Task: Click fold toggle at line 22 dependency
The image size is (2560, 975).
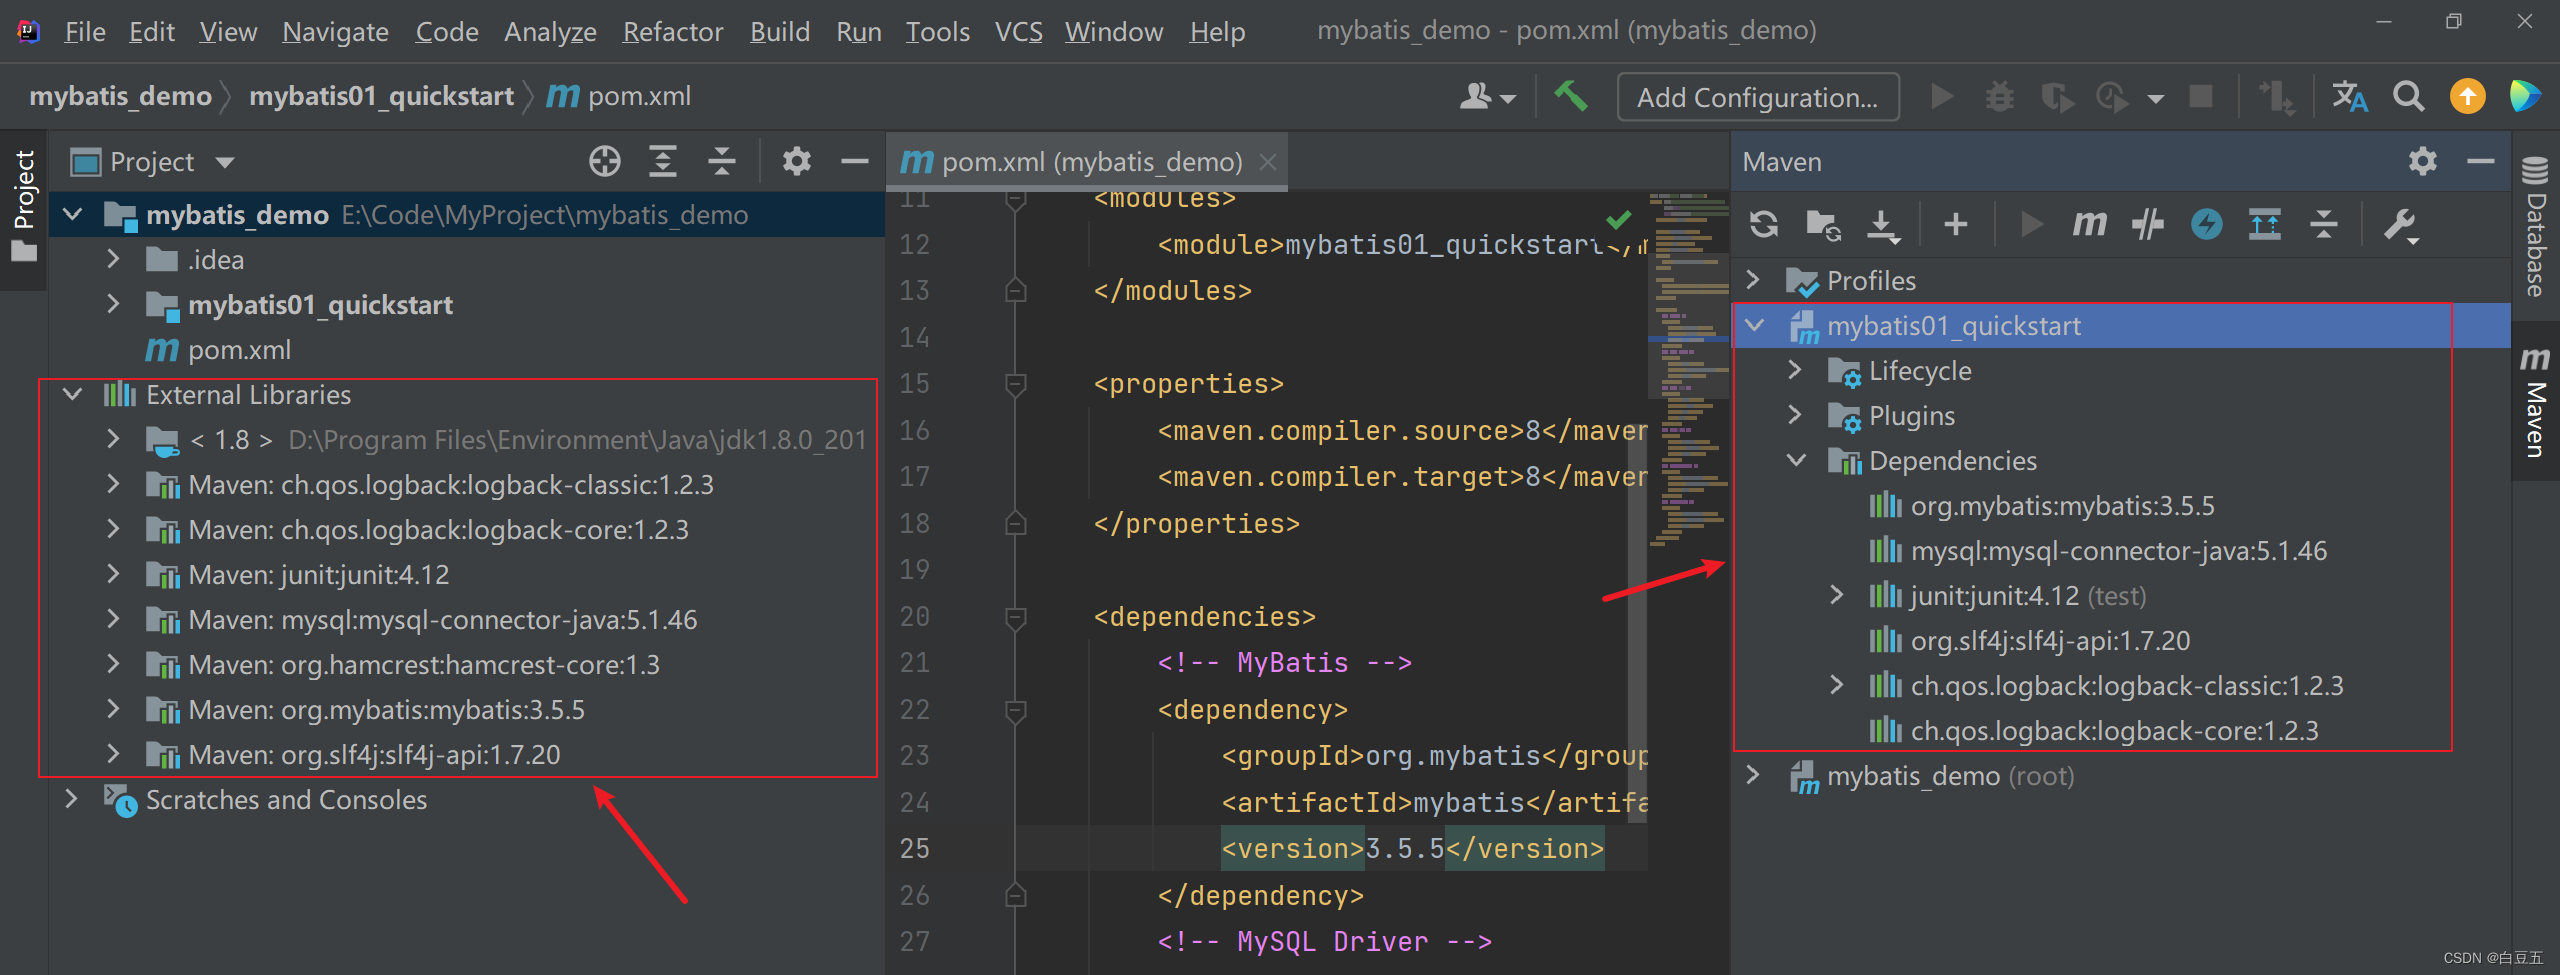Action: point(1015,710)
